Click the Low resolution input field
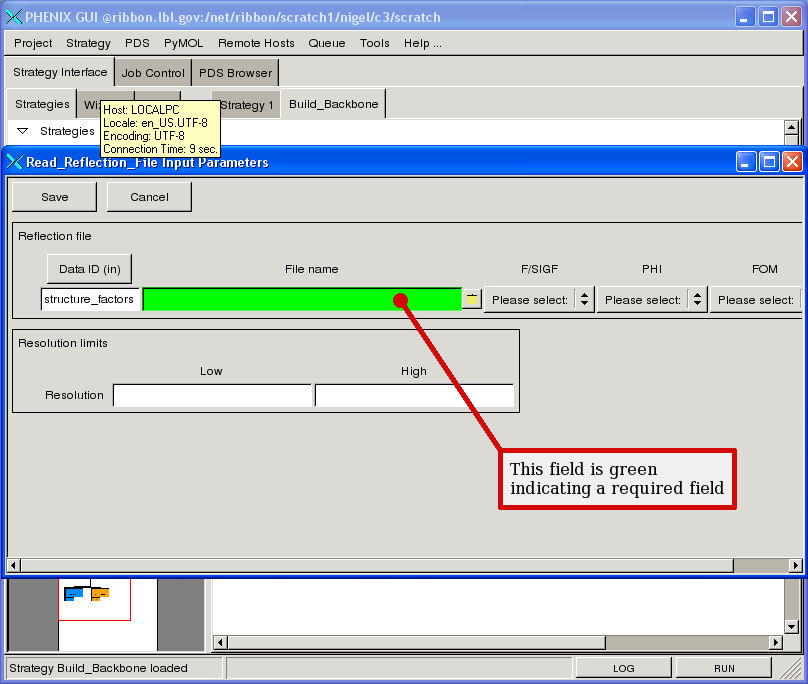The image size is (808, 684). [212, 395]
